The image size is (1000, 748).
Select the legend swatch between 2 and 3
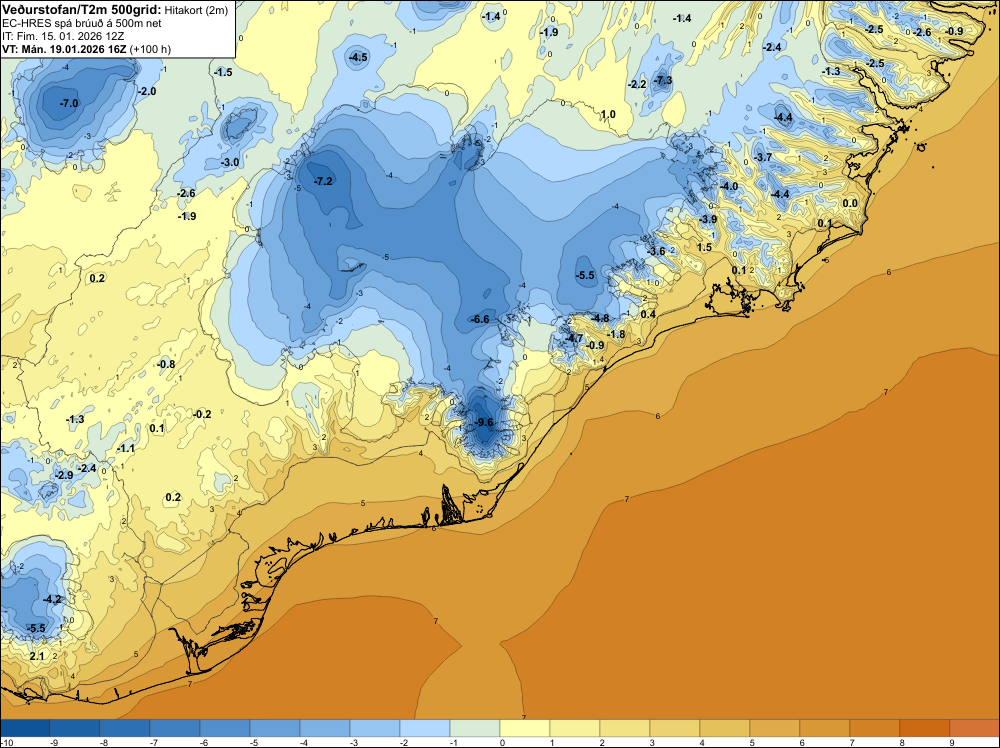[x=625, y=728]
